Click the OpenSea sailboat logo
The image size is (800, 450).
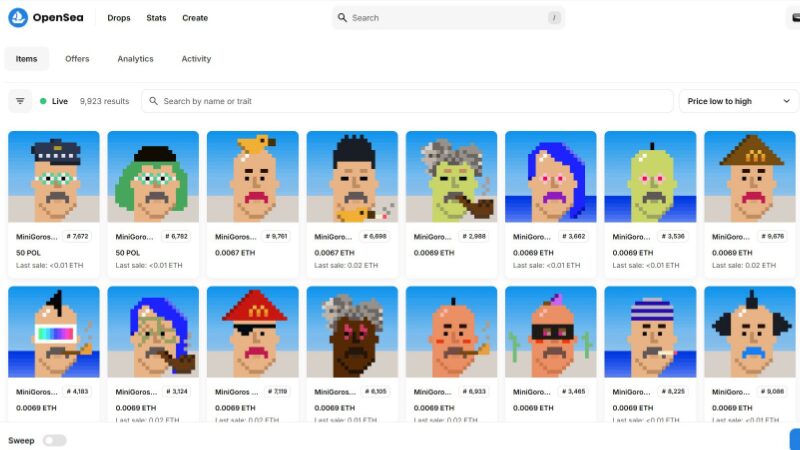(18, 18)
